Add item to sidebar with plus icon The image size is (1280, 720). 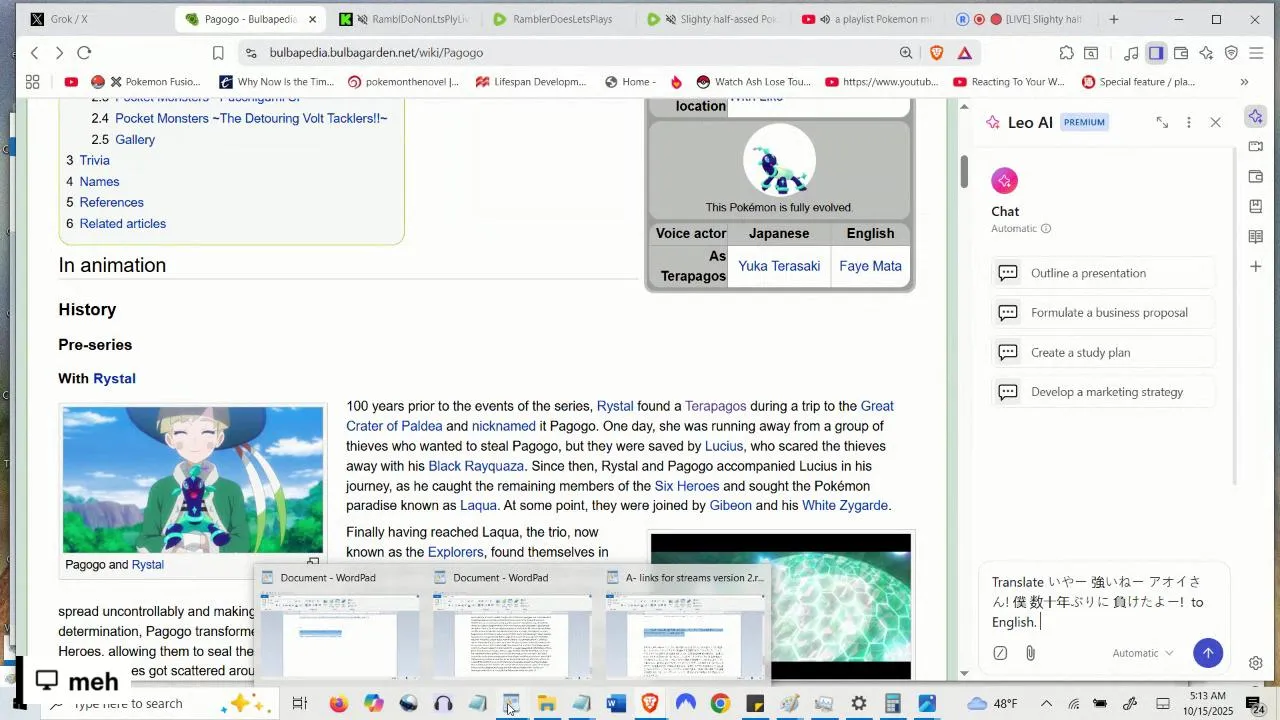[x=1256, y=267]
